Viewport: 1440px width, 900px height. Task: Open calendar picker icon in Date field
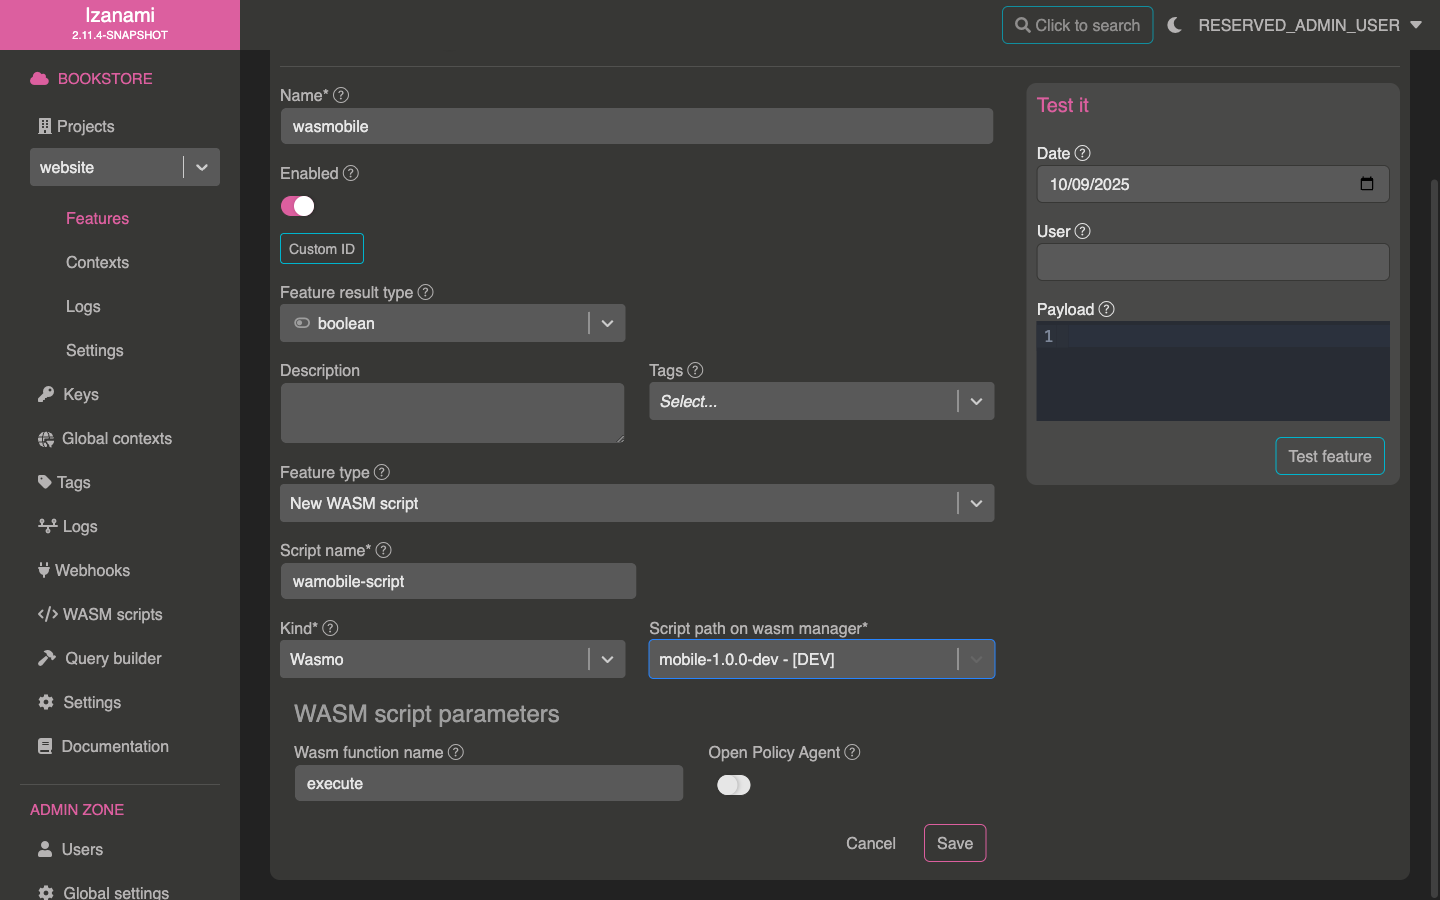click(1367, 184)
